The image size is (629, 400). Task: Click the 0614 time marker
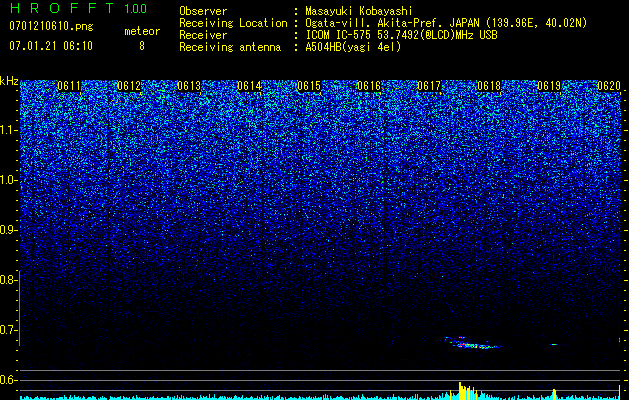pos(249,86)
